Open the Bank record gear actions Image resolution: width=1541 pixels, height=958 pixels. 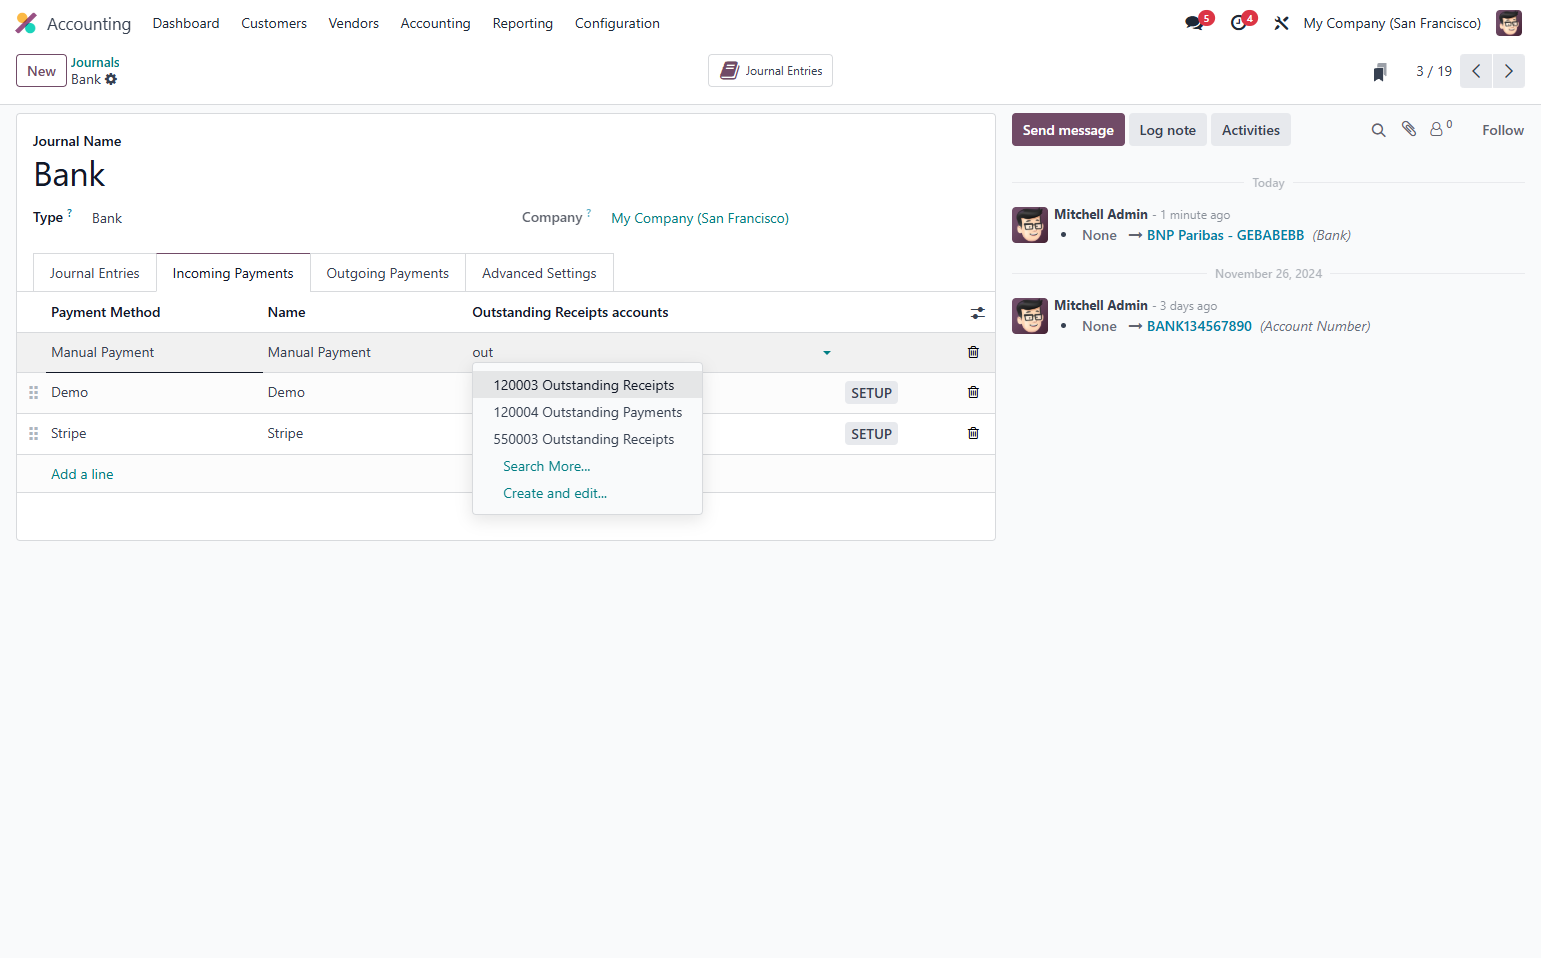tap(111, 79)
